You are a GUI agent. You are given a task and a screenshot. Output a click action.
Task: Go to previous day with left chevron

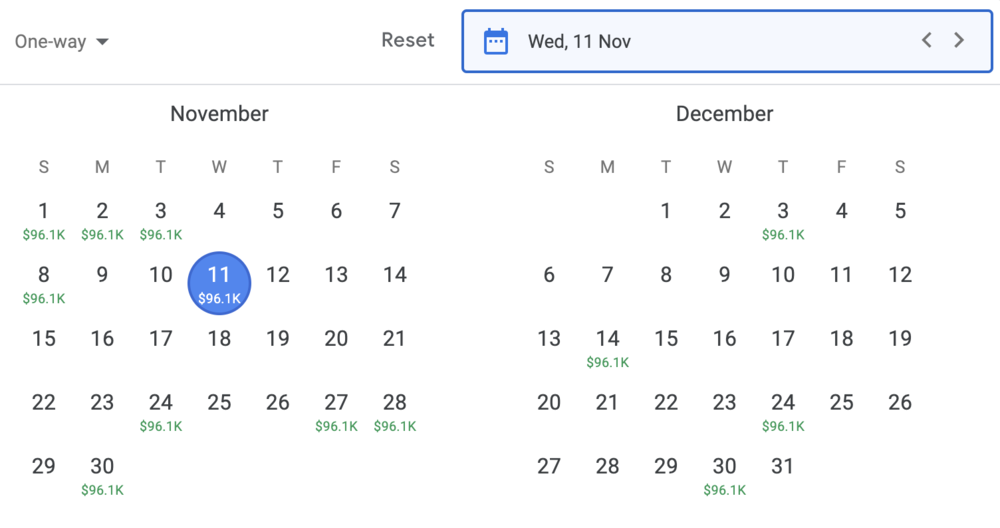927,41
